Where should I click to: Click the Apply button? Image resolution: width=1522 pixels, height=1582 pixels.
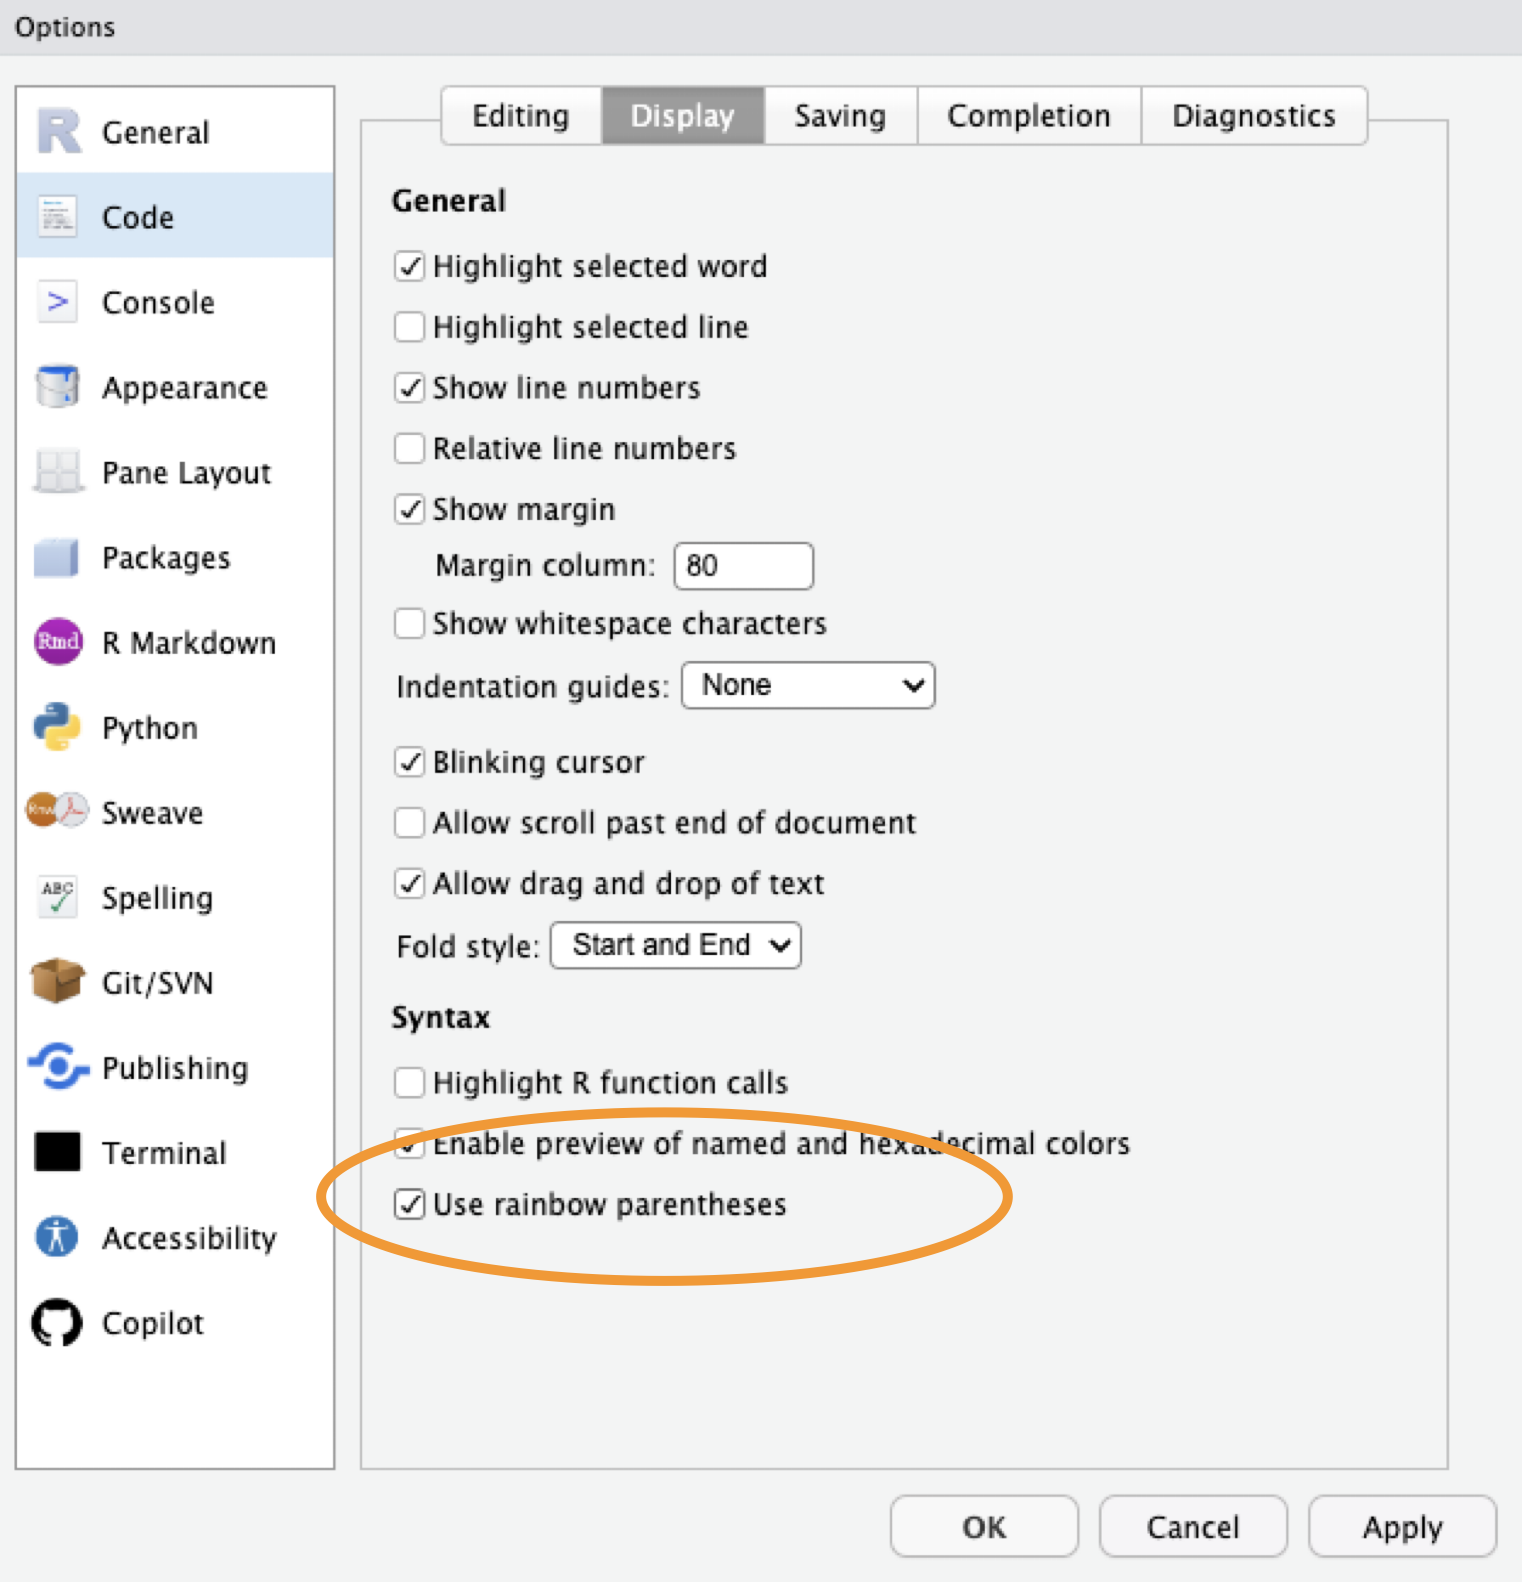pyautogui.click(x=1402, y=1527)
